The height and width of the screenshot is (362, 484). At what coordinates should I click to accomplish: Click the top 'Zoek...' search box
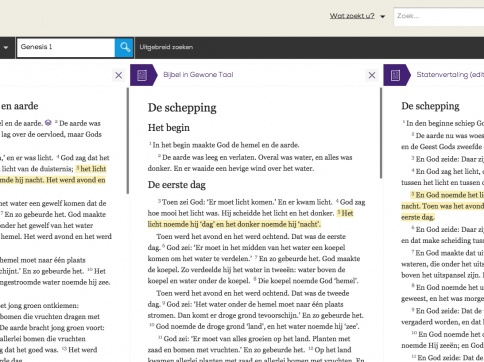pyautogui.click(x=439, y=16)
